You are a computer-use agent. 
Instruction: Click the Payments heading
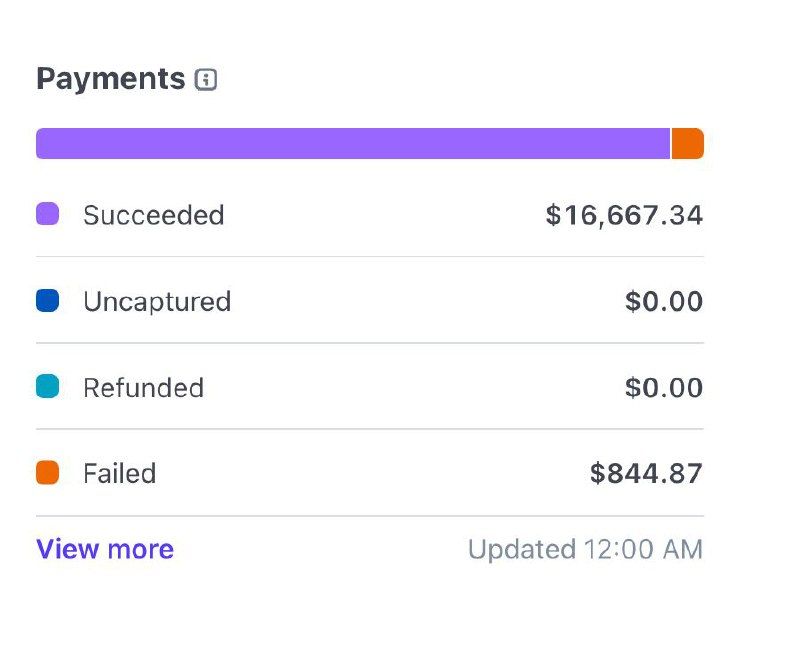click(x=110, y=79)
